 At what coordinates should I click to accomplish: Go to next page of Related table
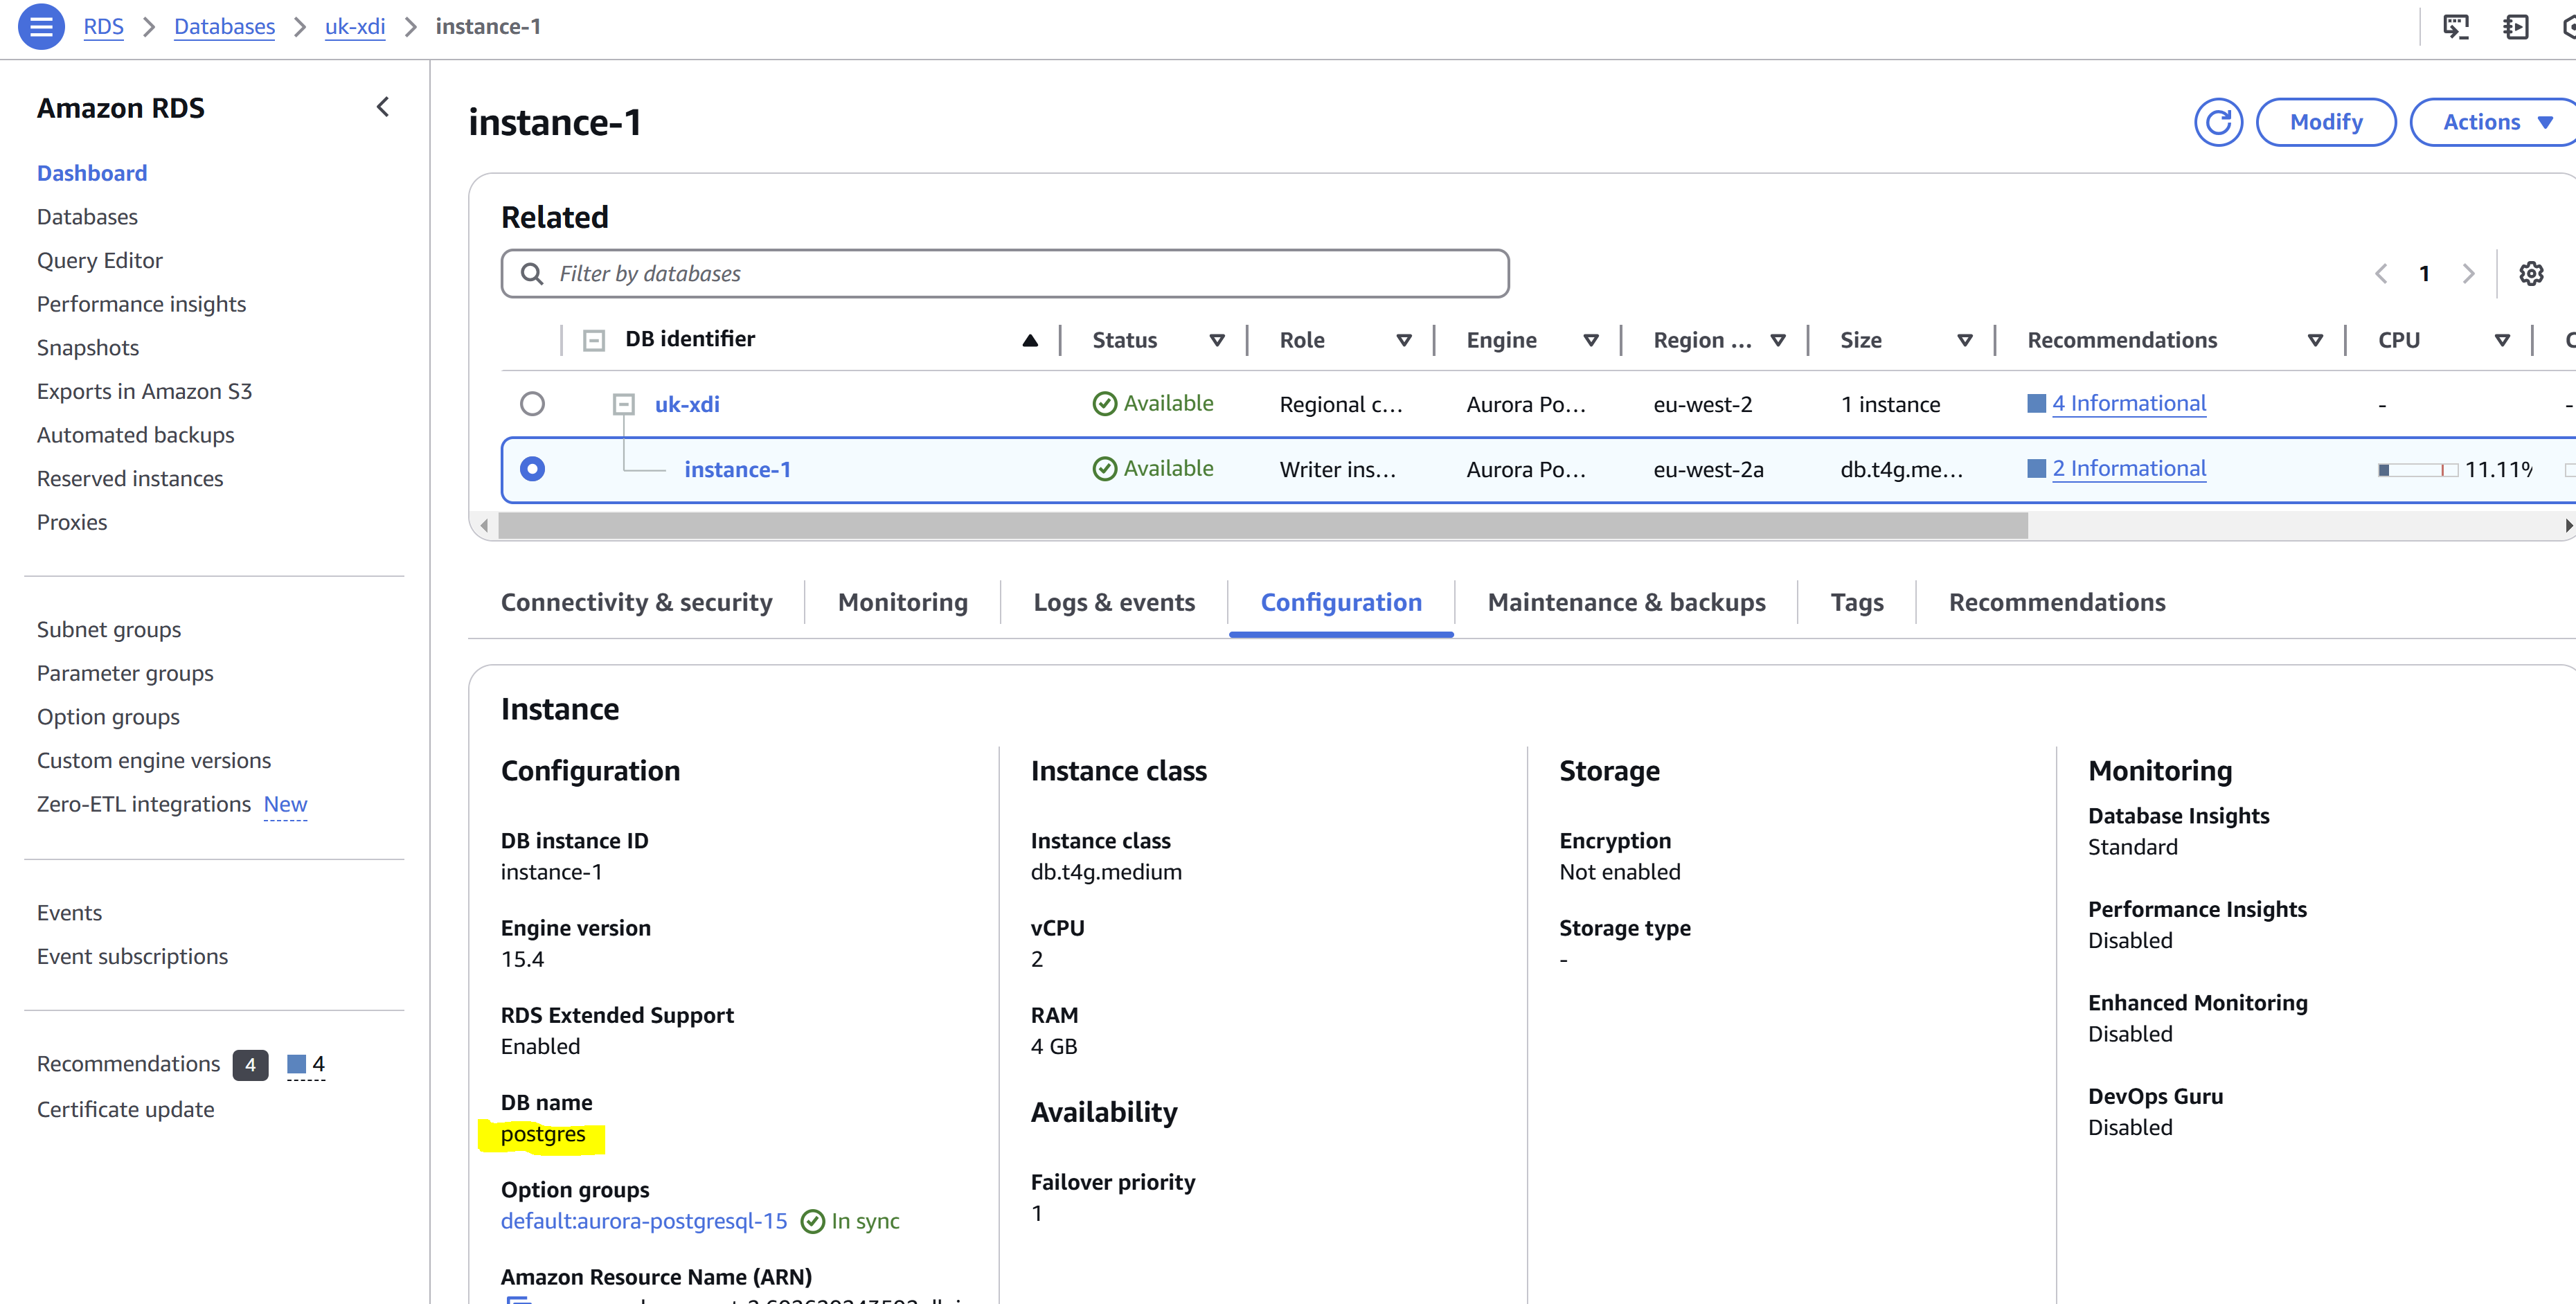tap(2468, 273)
